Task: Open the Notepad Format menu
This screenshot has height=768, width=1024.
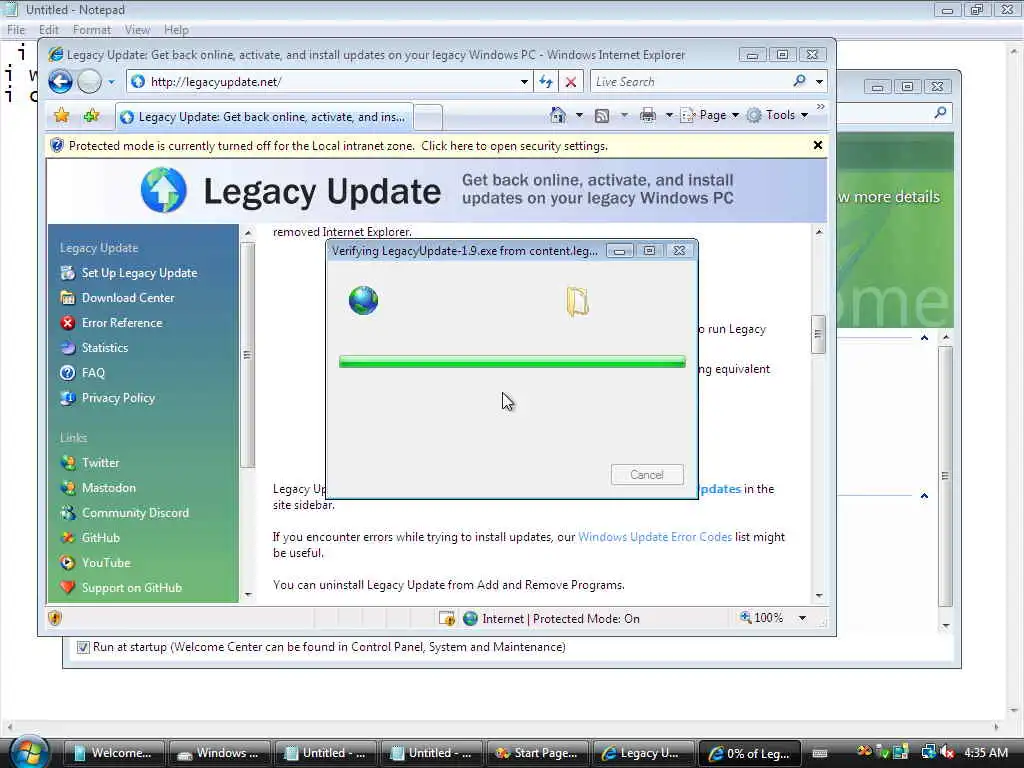Action: 91,29
